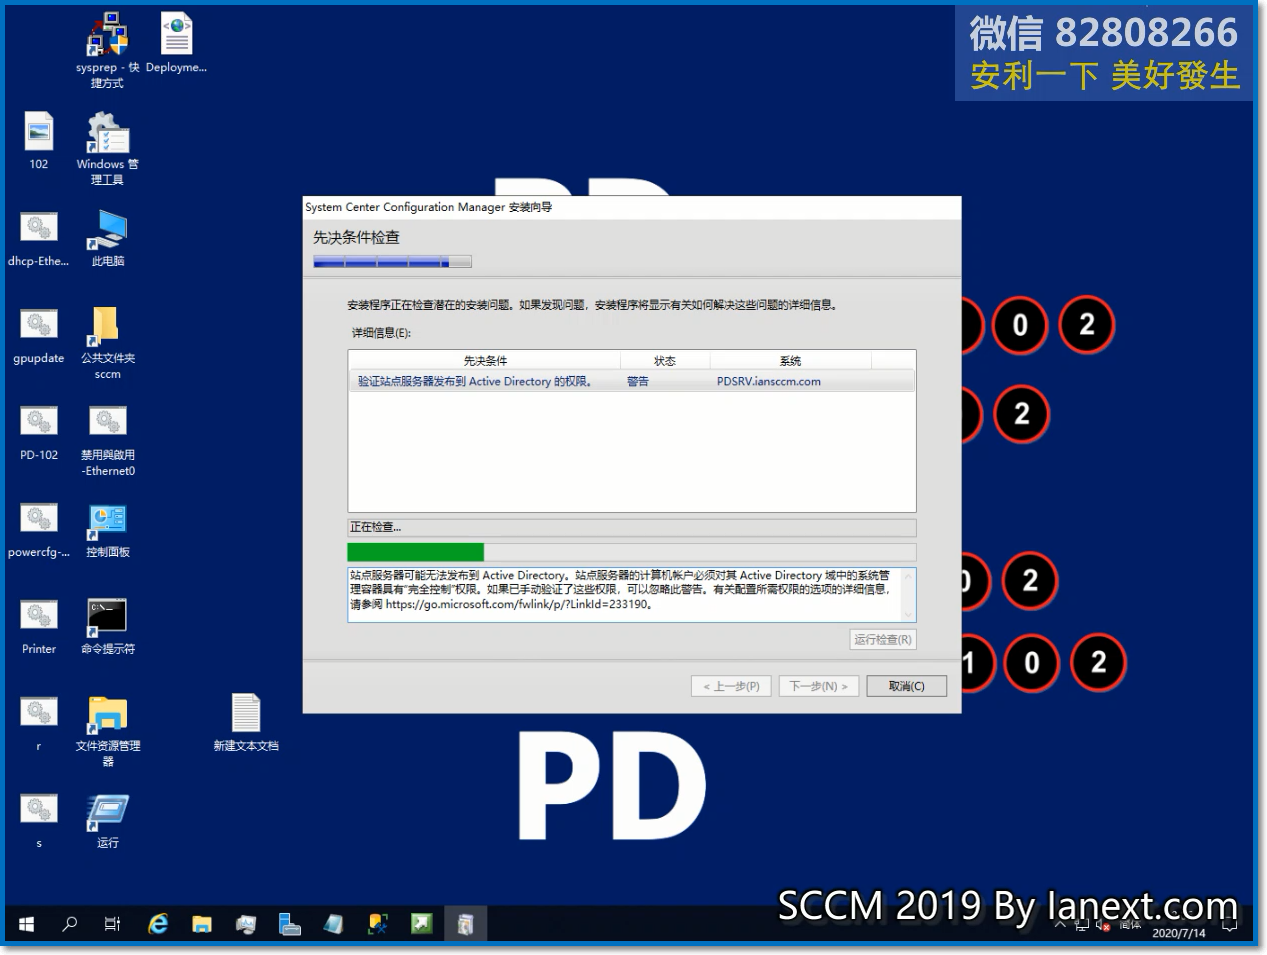
Task: Select the Active Directory 权限 prerequisite row
Action: (x=631, y=381)
